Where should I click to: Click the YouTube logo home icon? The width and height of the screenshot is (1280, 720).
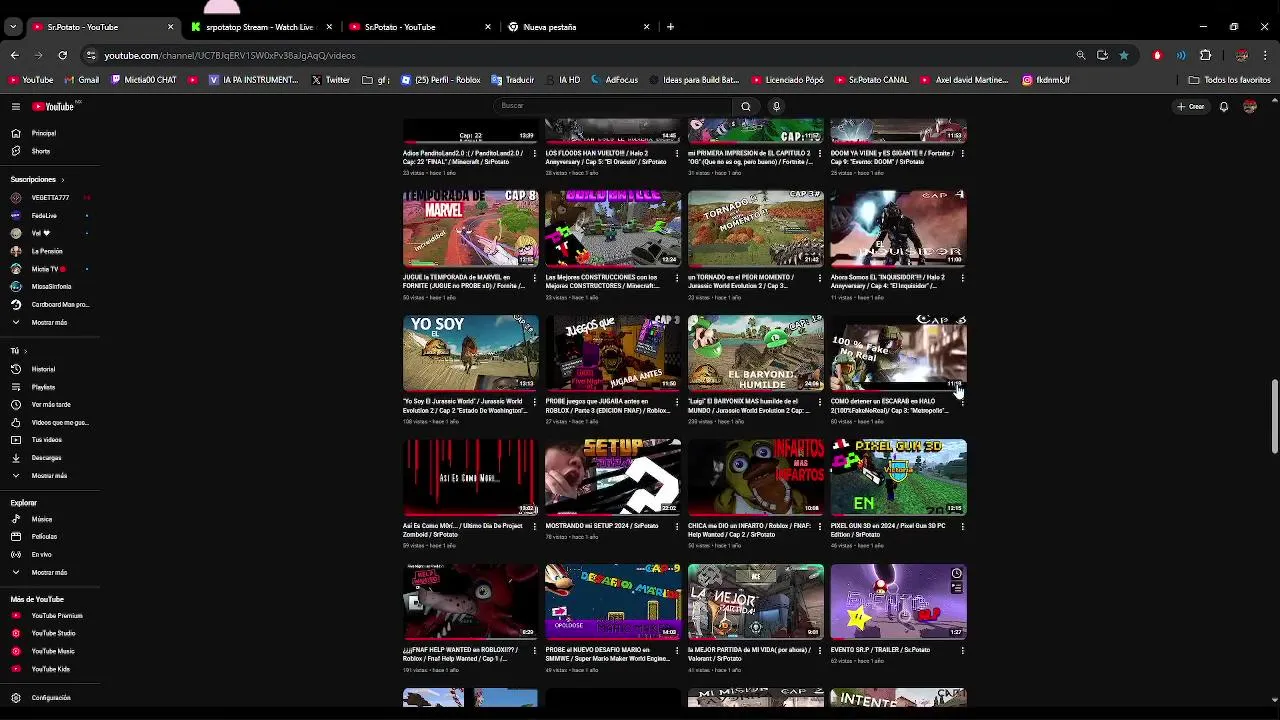pyautogui.click(x=53, y=106)
